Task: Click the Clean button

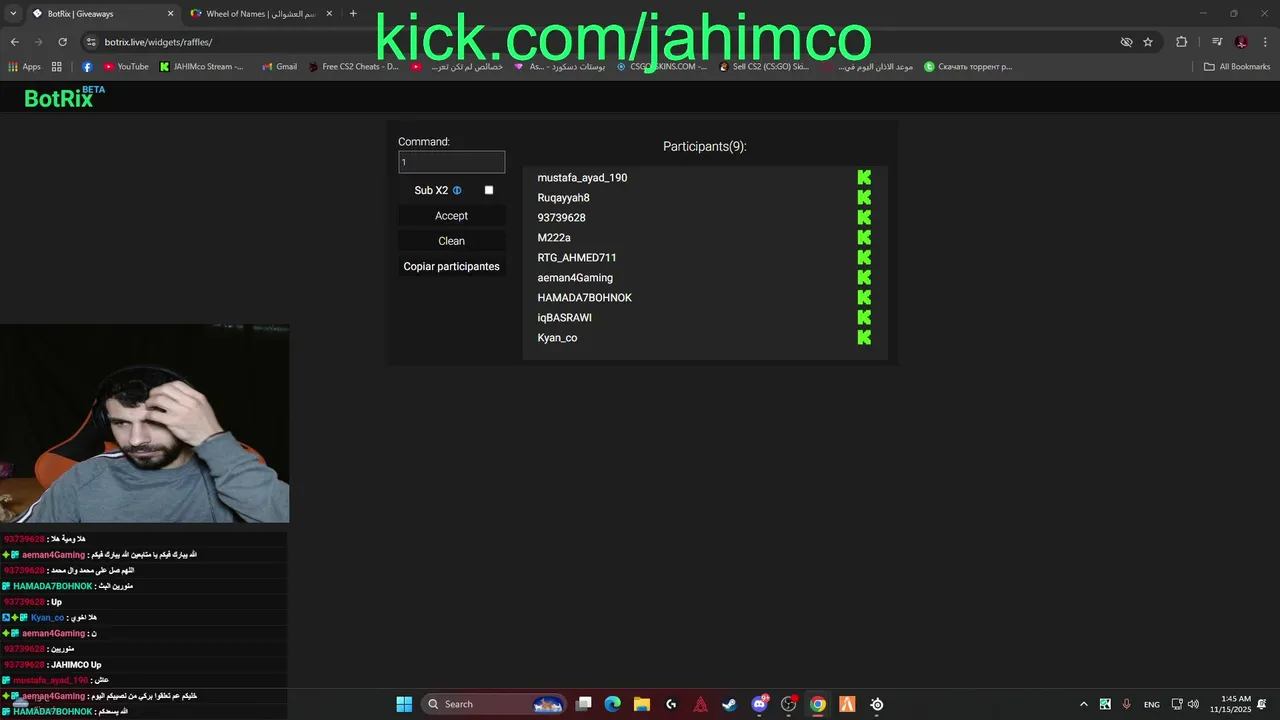Action: point(451,241)
